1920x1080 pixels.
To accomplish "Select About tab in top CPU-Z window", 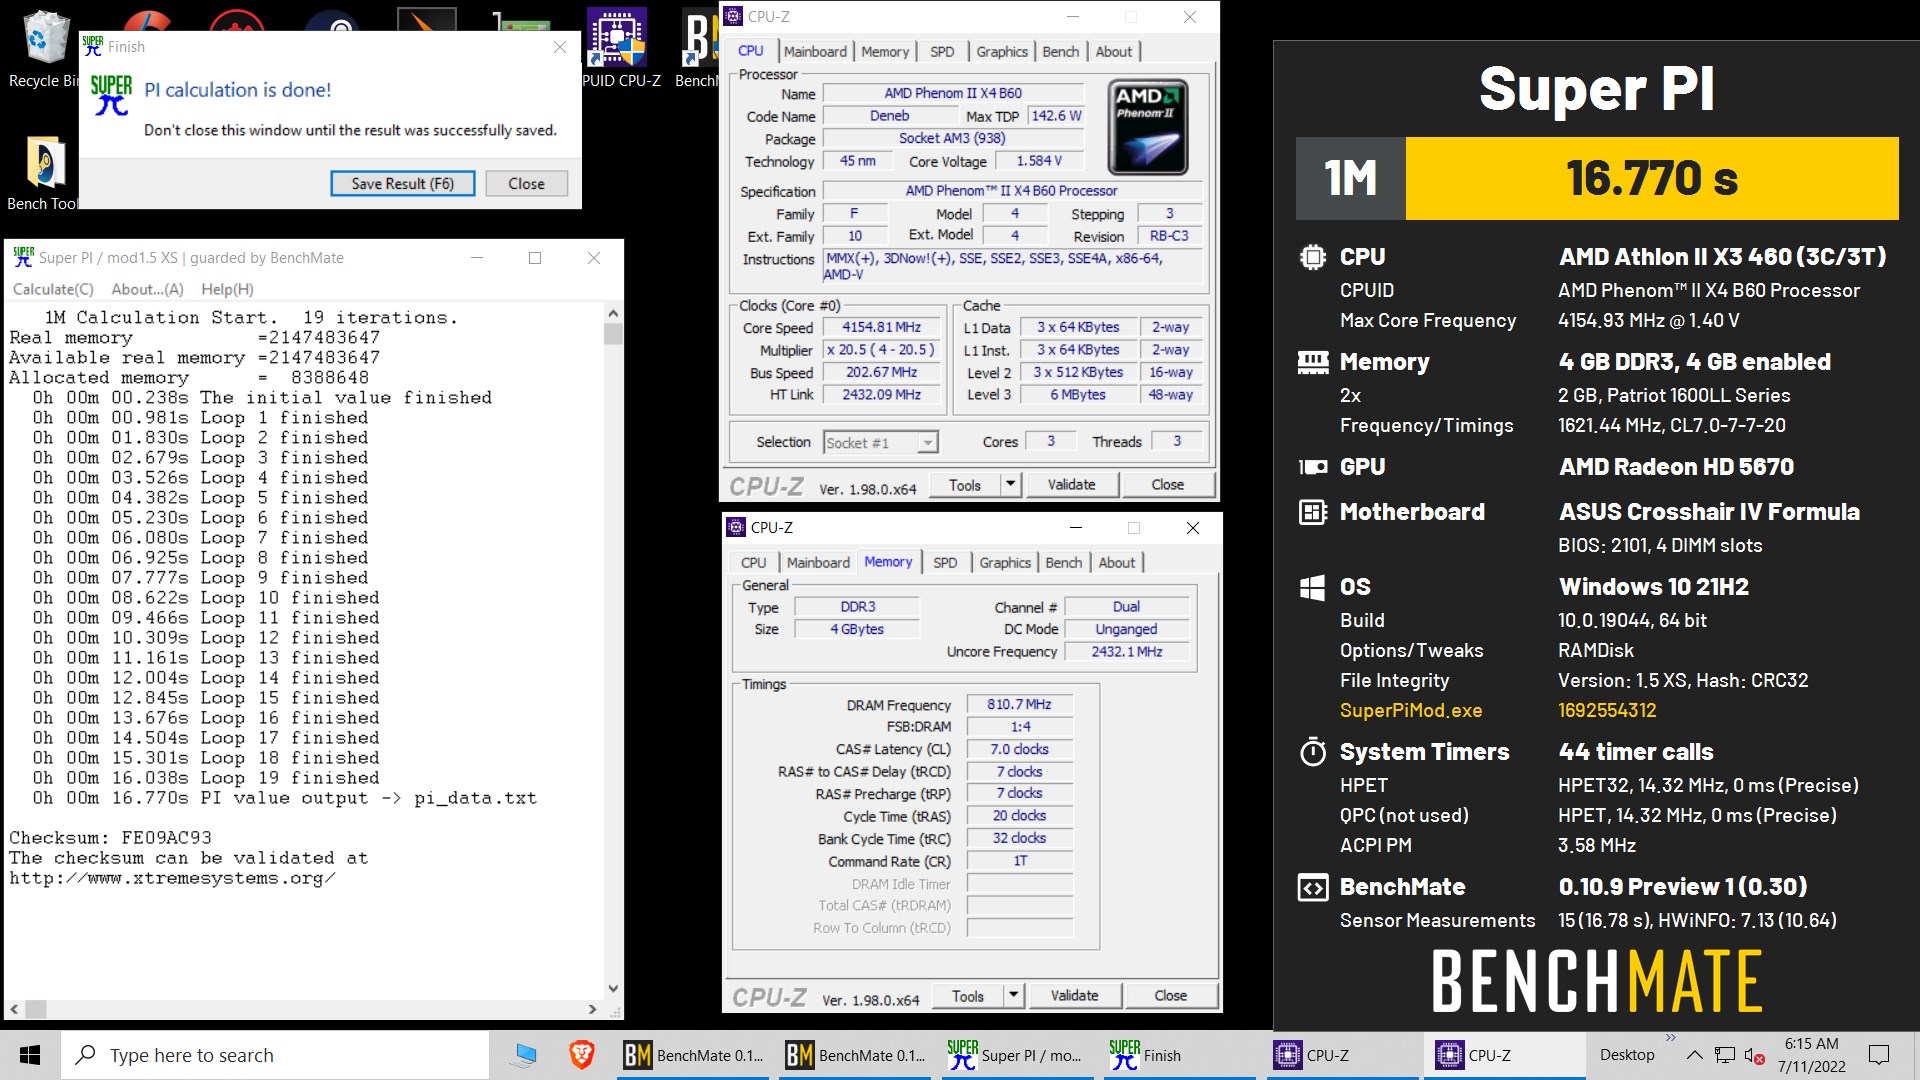I will click(1114, 51).
